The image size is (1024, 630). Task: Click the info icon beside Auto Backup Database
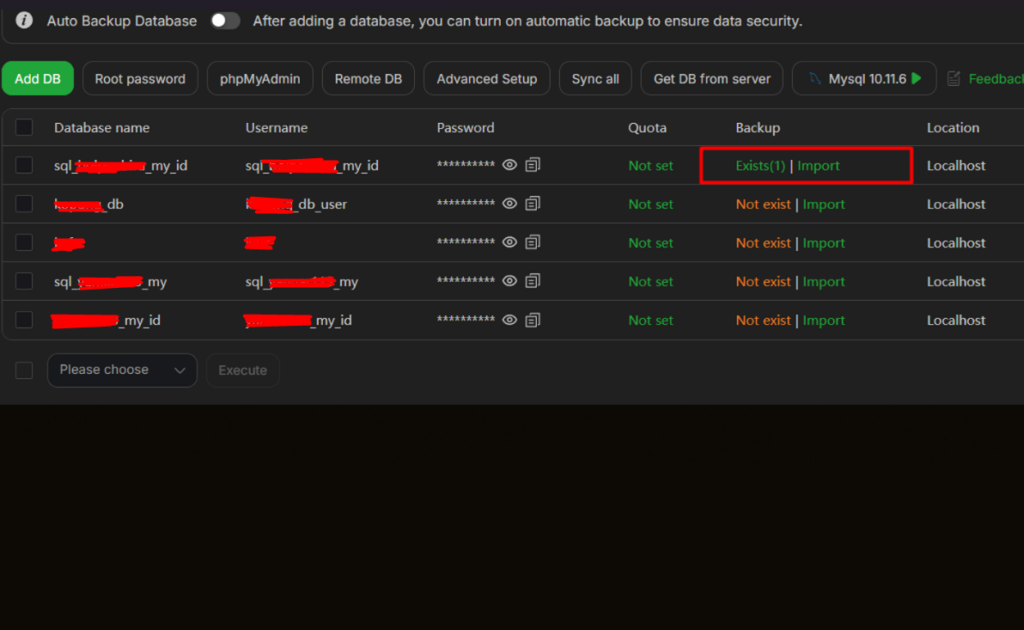coord(24,20)
